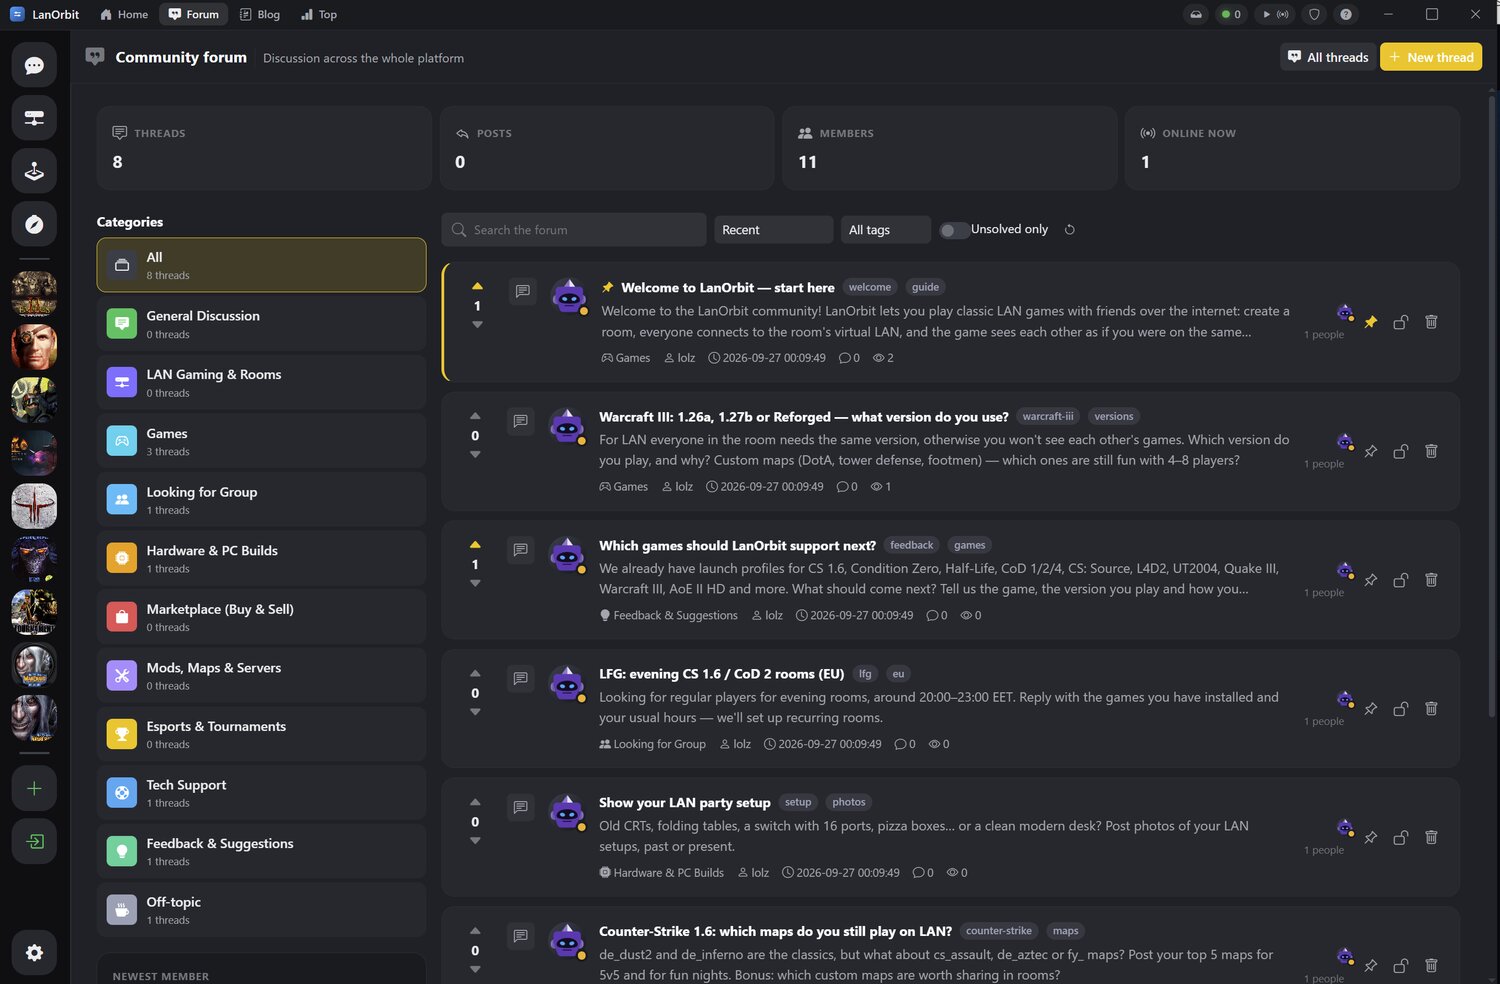
Task: Click the help question mark icon
Action: (x=1346, y=14)
